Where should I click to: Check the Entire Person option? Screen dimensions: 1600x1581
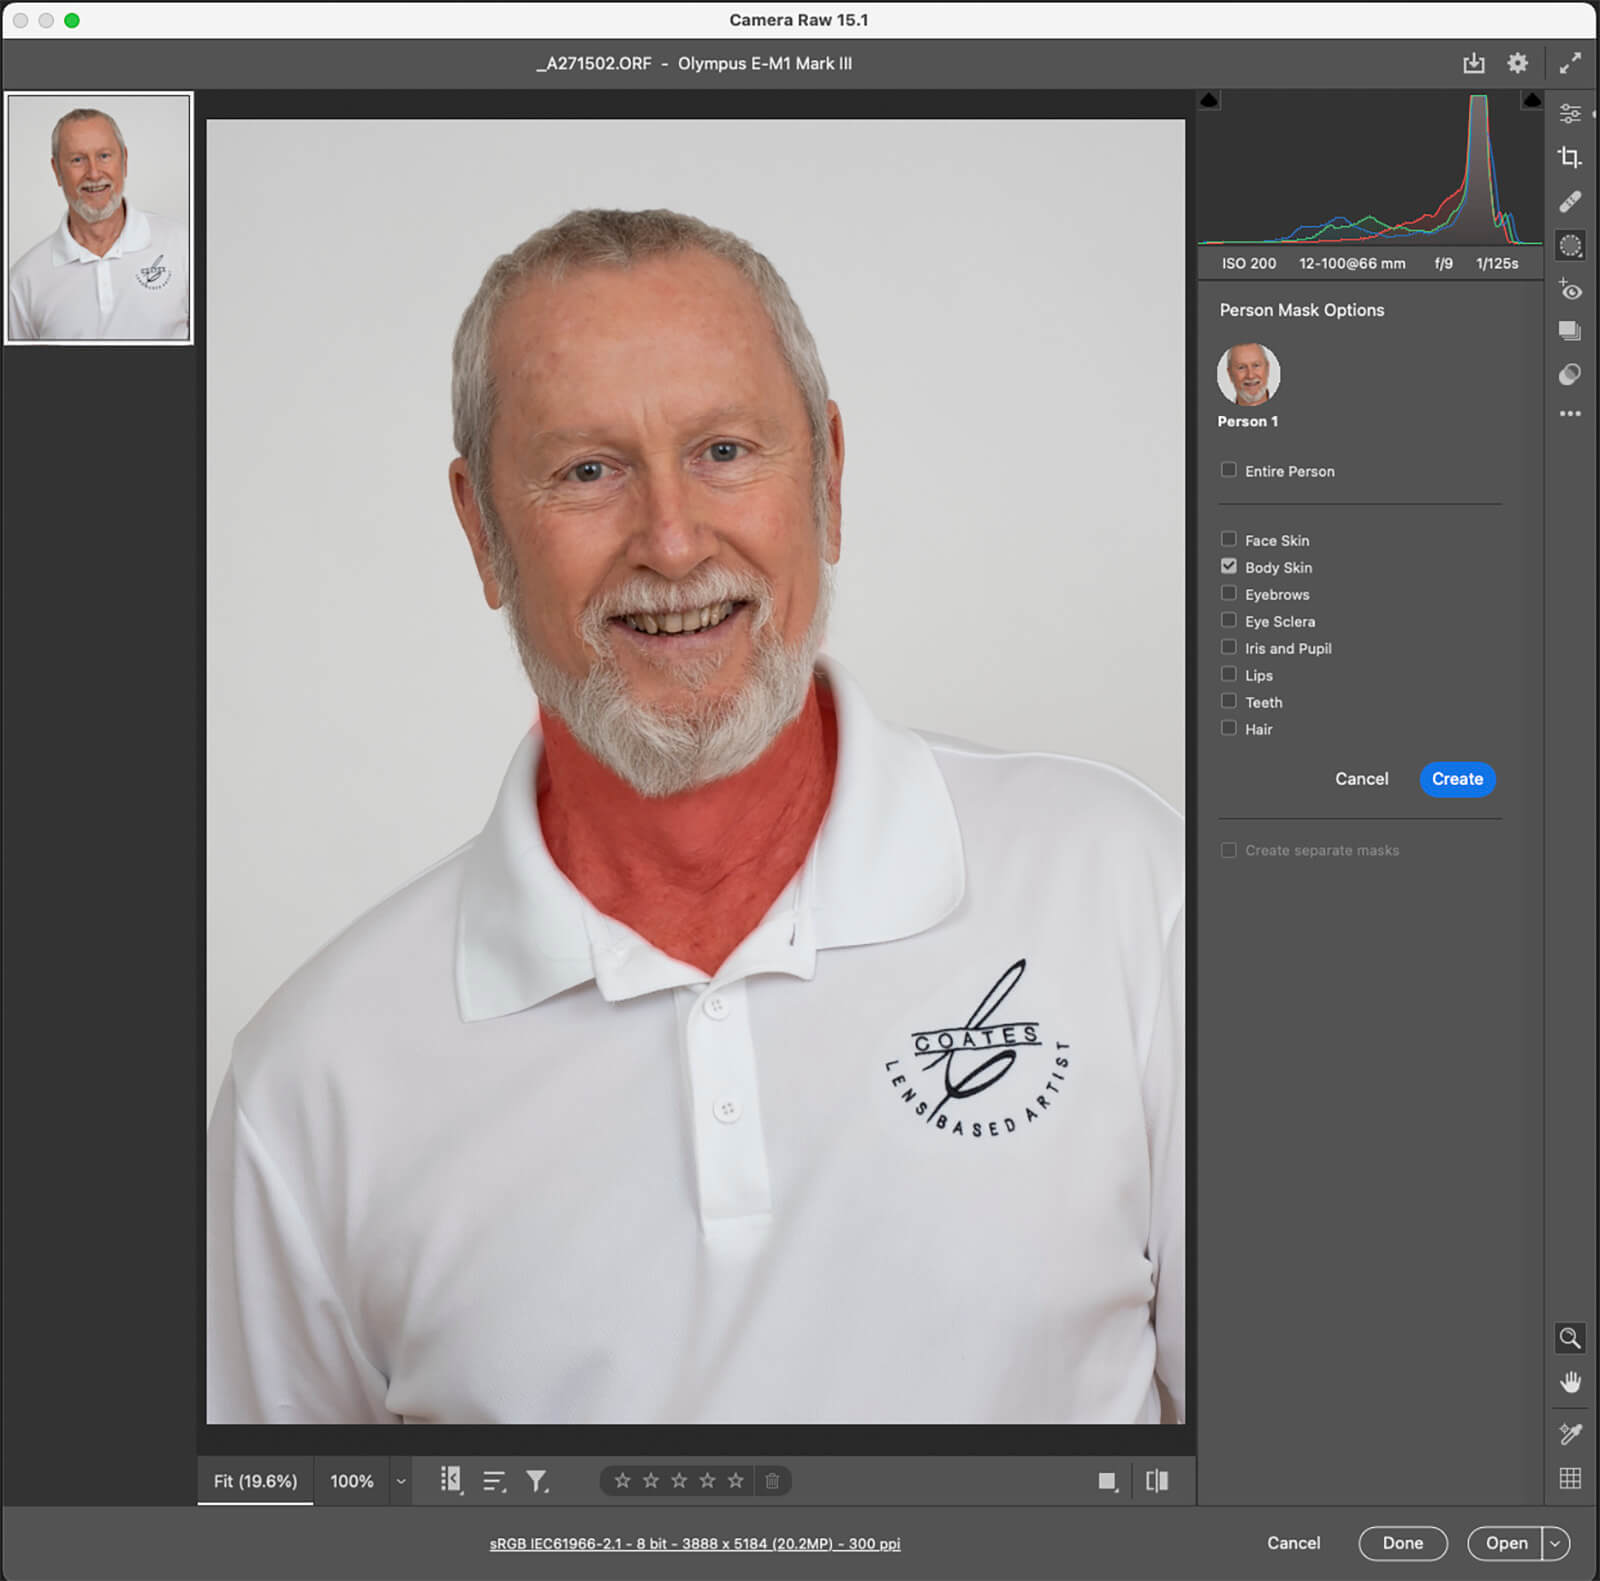click(1229, 471)
